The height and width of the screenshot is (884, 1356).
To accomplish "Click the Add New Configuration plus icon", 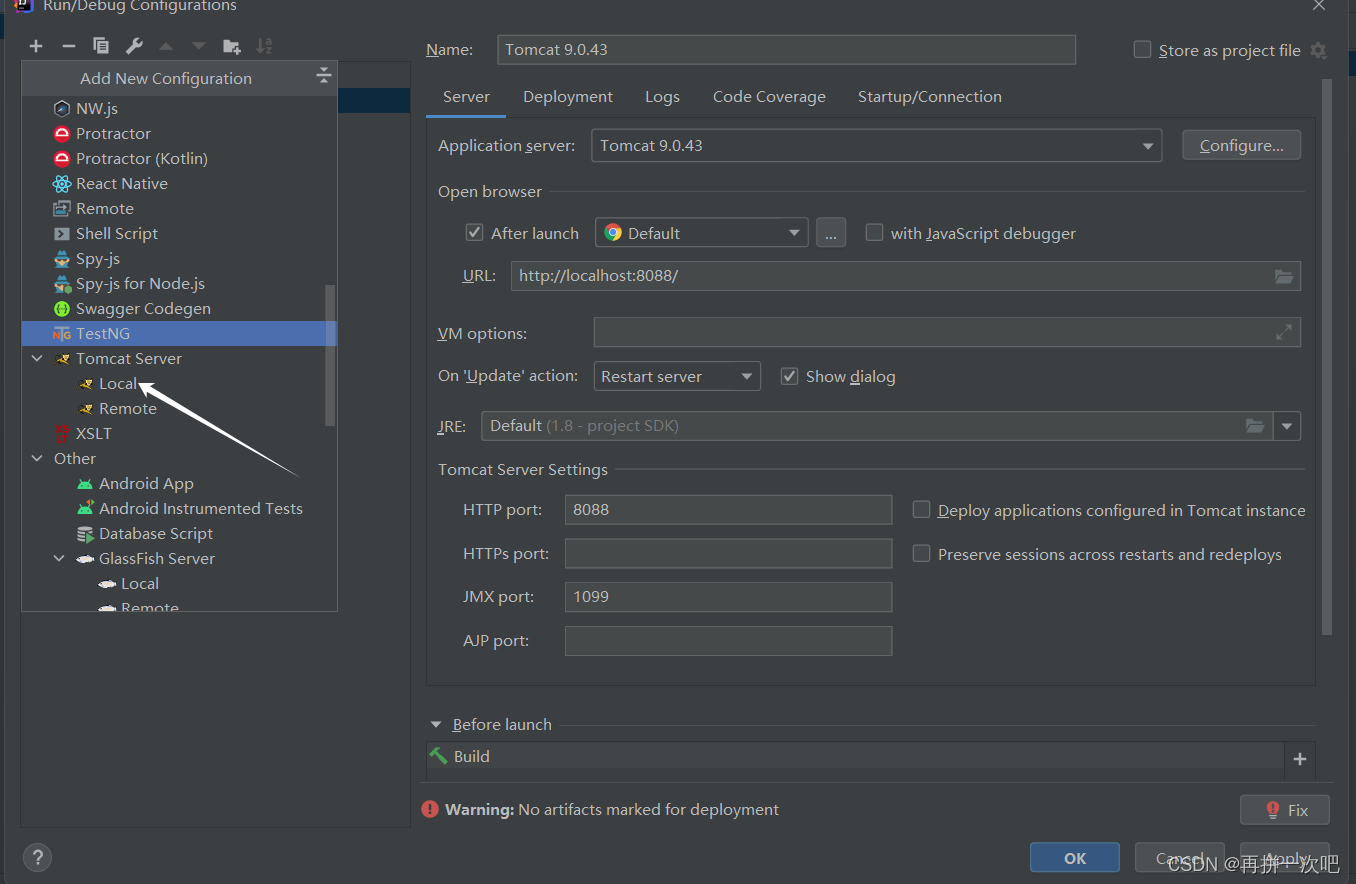I will pyautogui.click(x=36, y=46).
